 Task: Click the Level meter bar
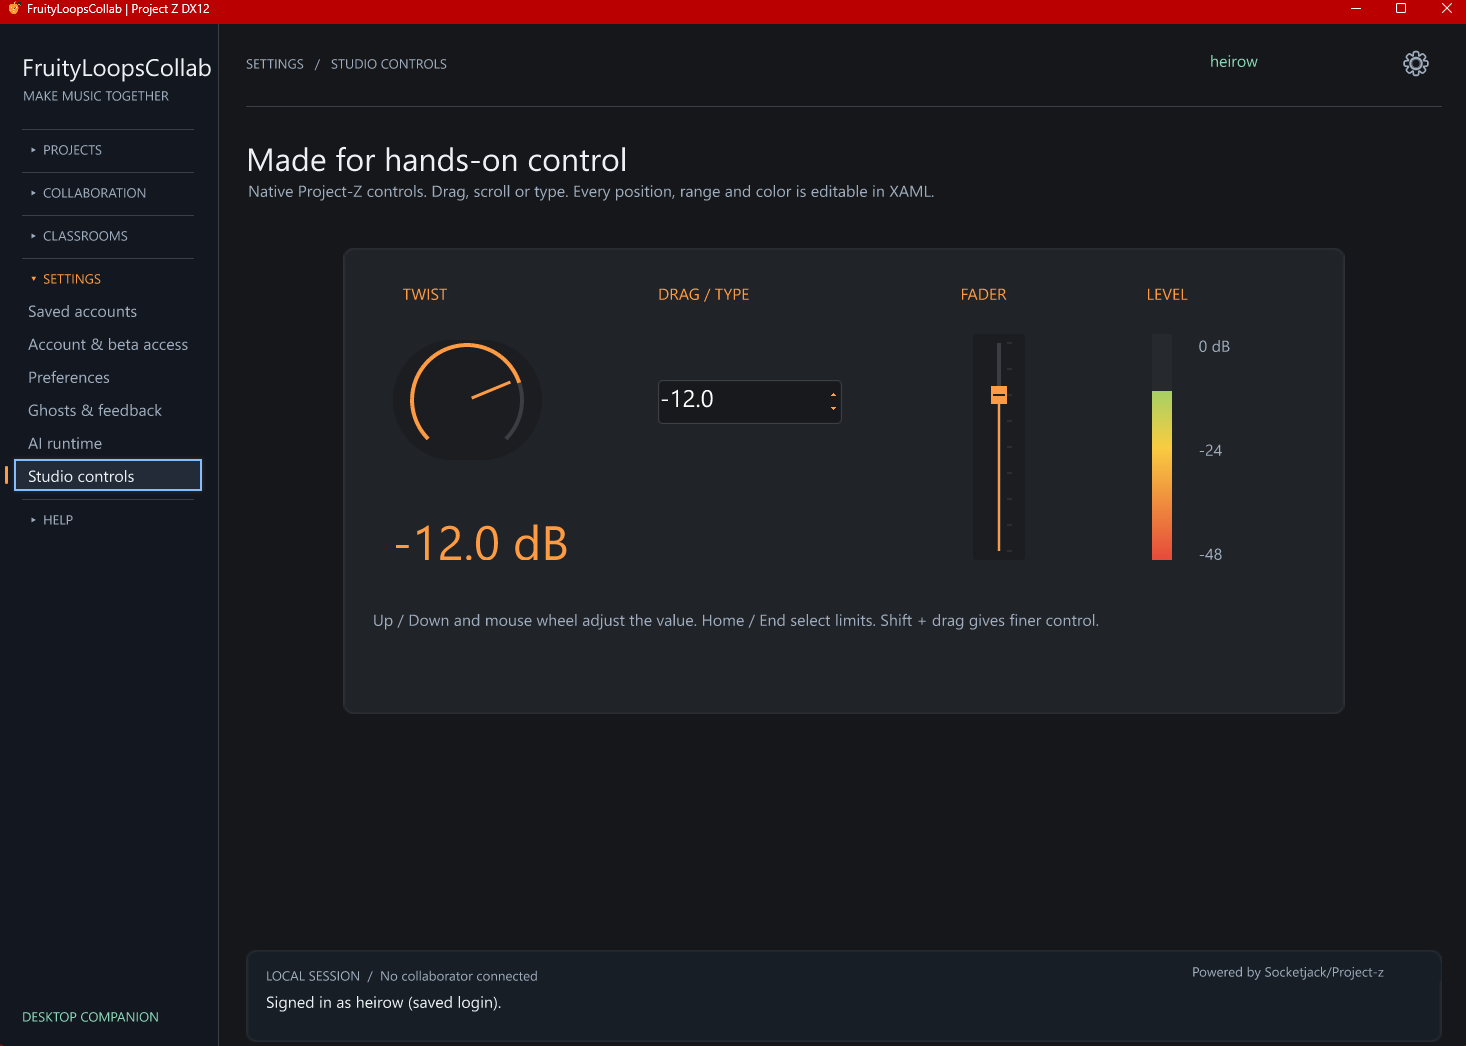tap(1162, 447)
